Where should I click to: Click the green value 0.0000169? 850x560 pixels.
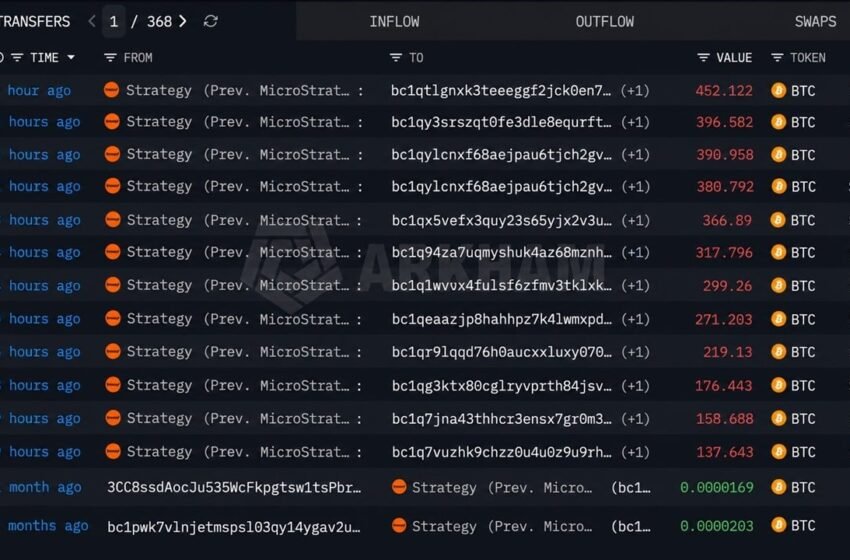click(717, 487)
